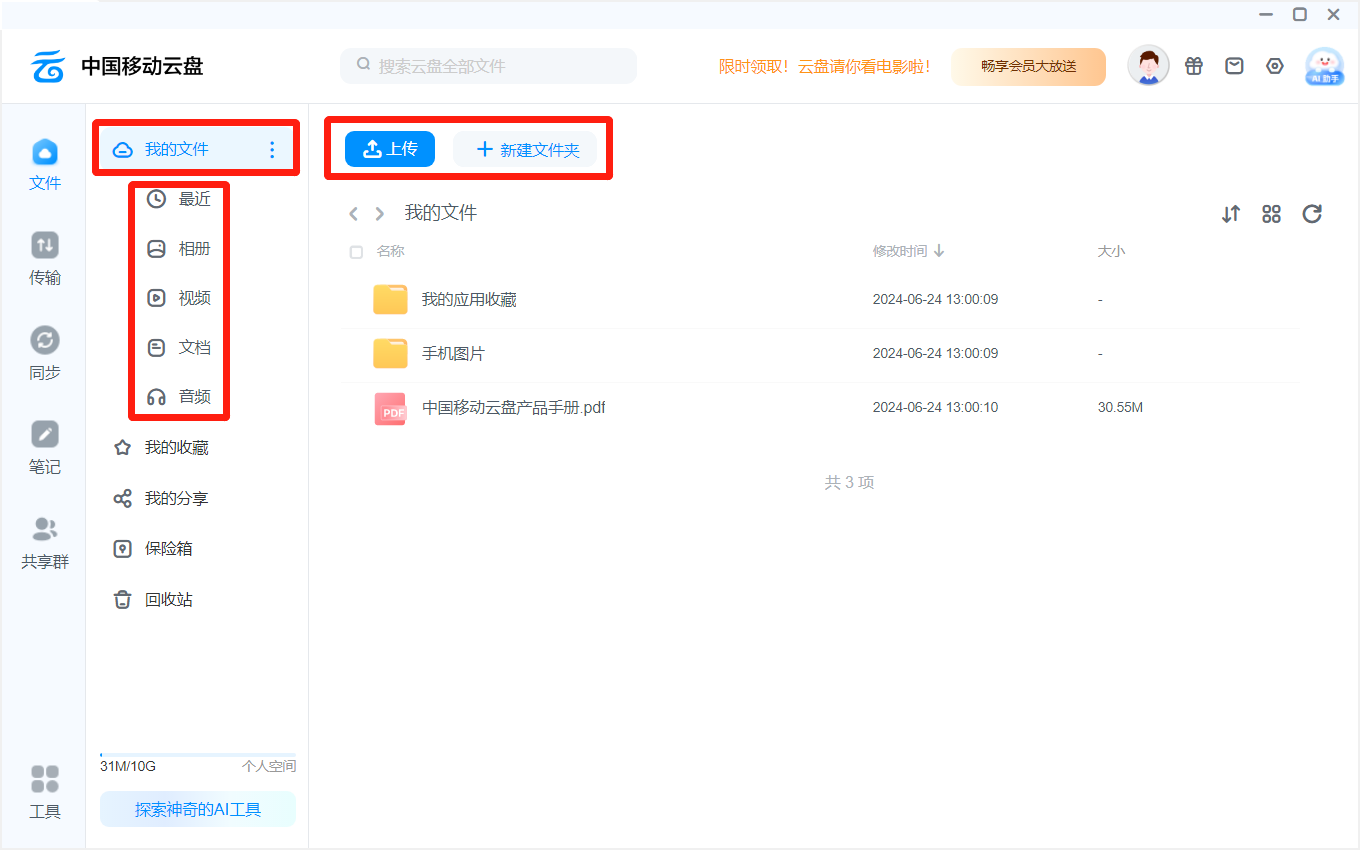Open 最近 recent files
This screenshot has height=850, width=1360.
179,199
